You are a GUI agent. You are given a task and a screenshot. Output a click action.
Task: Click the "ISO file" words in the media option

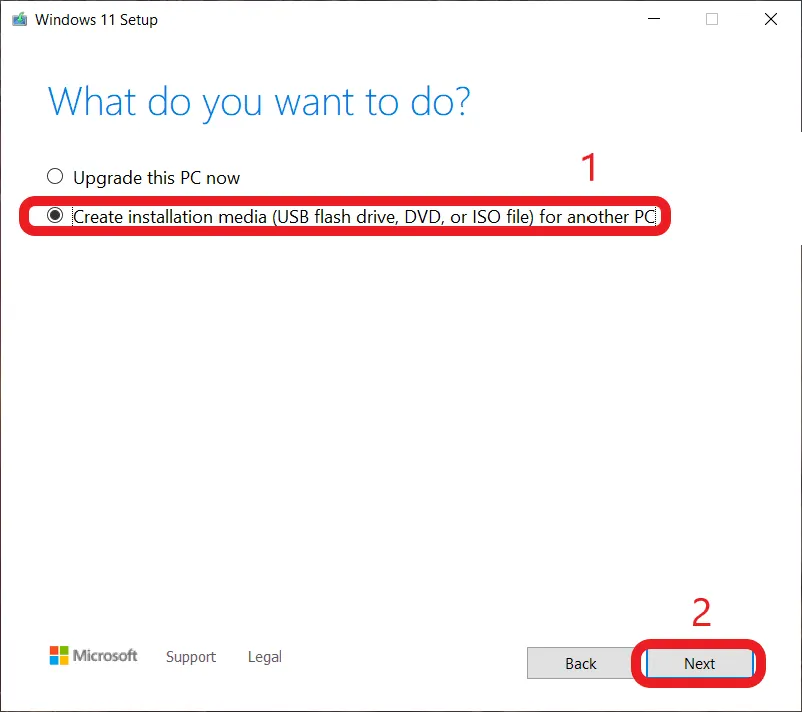pyautogui.click(x=501, y=216)
